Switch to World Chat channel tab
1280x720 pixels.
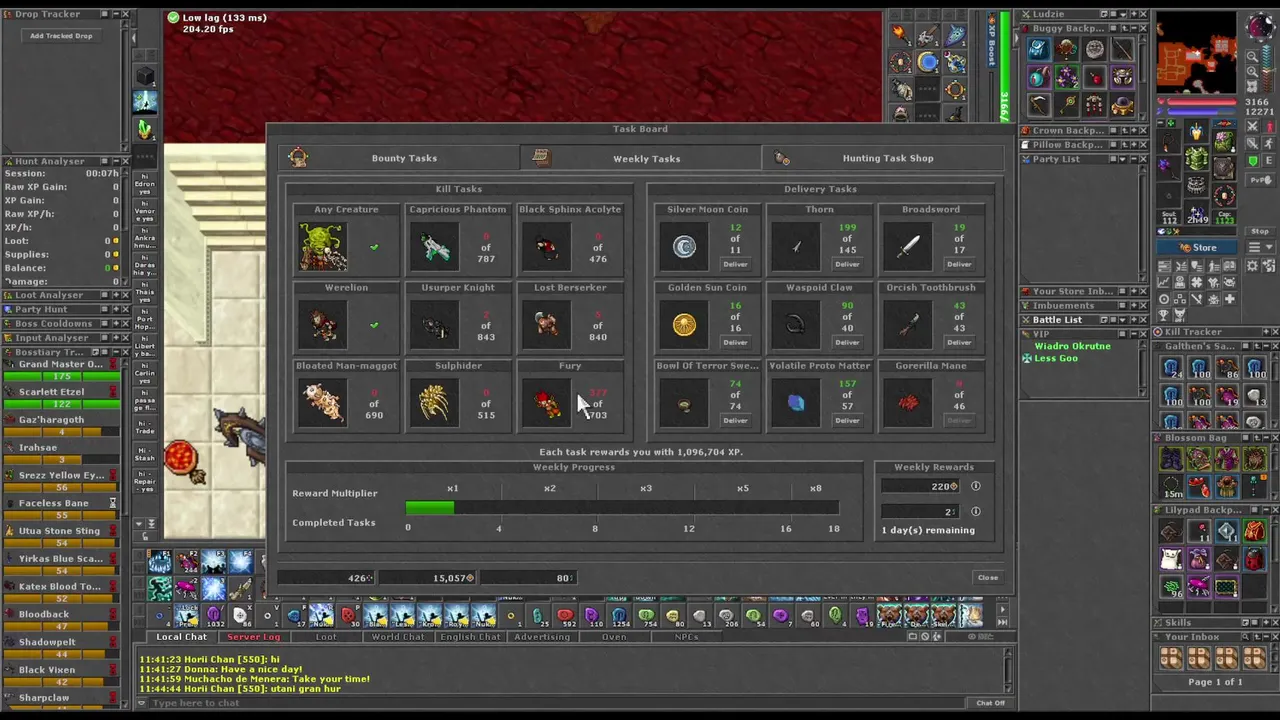point(398,637)
